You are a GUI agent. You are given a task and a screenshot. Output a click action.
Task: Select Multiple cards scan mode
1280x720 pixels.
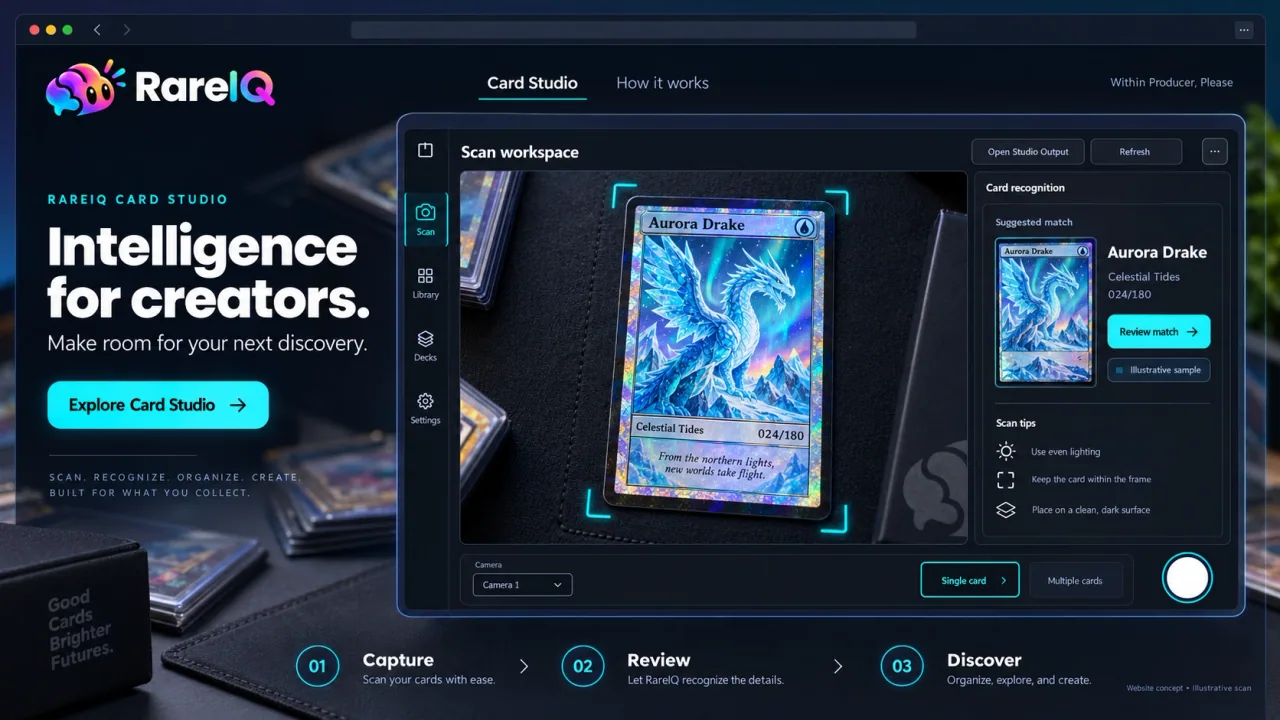pyautogui.click(x=1075, y=580)
